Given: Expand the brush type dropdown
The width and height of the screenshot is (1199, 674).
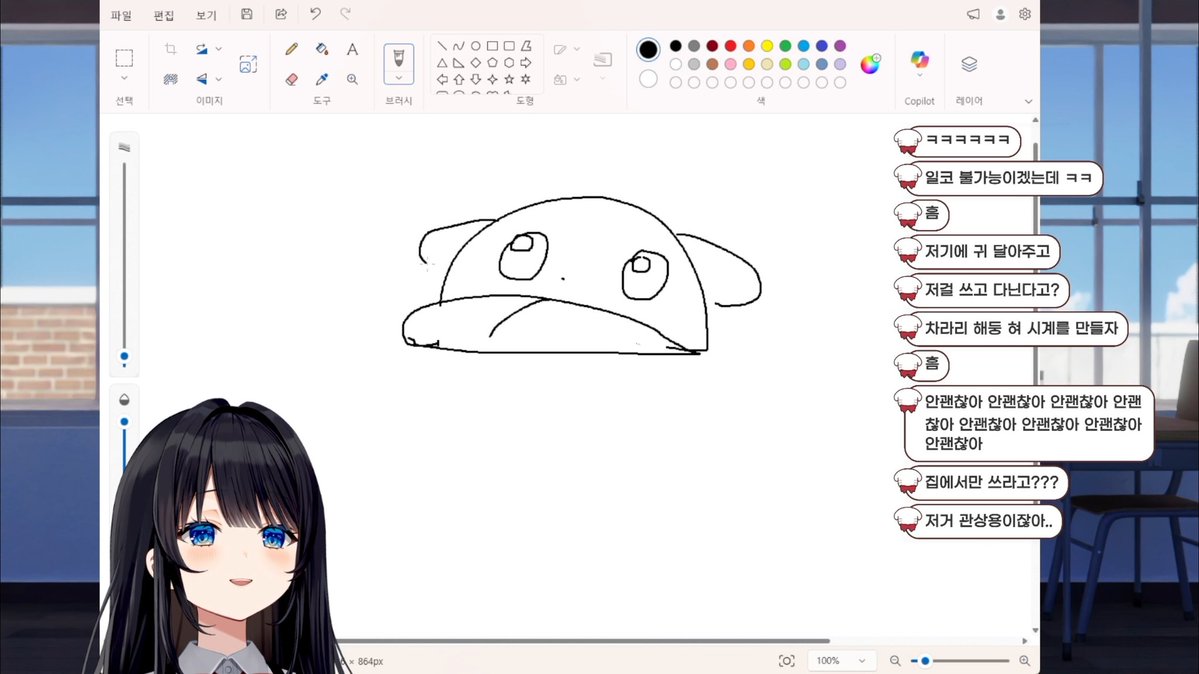Looking at the screenshot, I should click(398, 77).
